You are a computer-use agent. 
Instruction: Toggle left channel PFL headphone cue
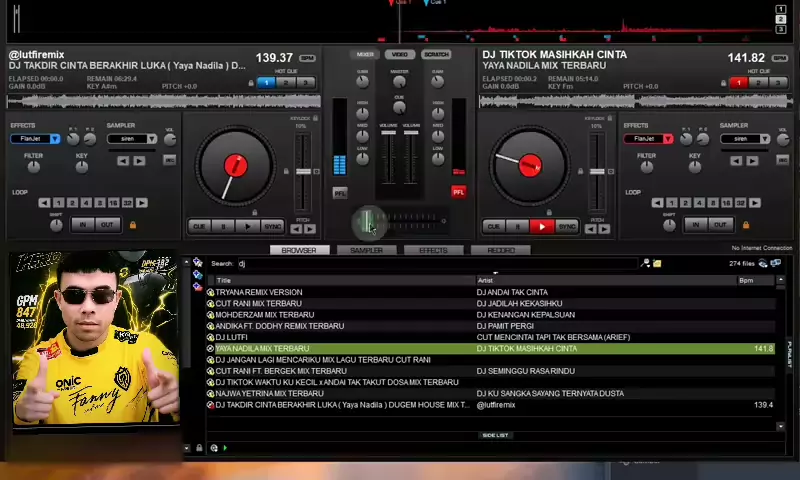pos(340,192)
